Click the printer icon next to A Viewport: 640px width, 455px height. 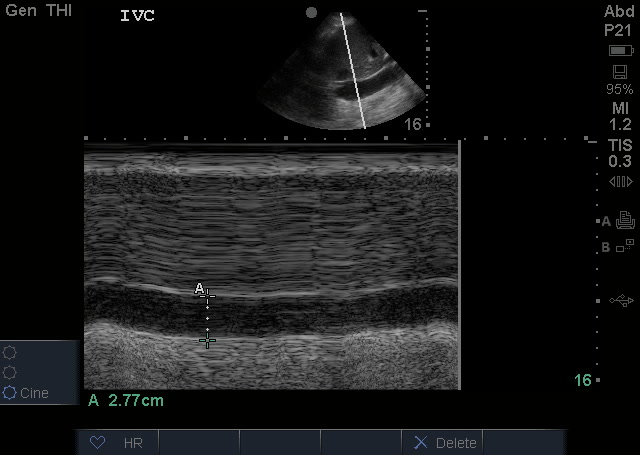[625, 221]
